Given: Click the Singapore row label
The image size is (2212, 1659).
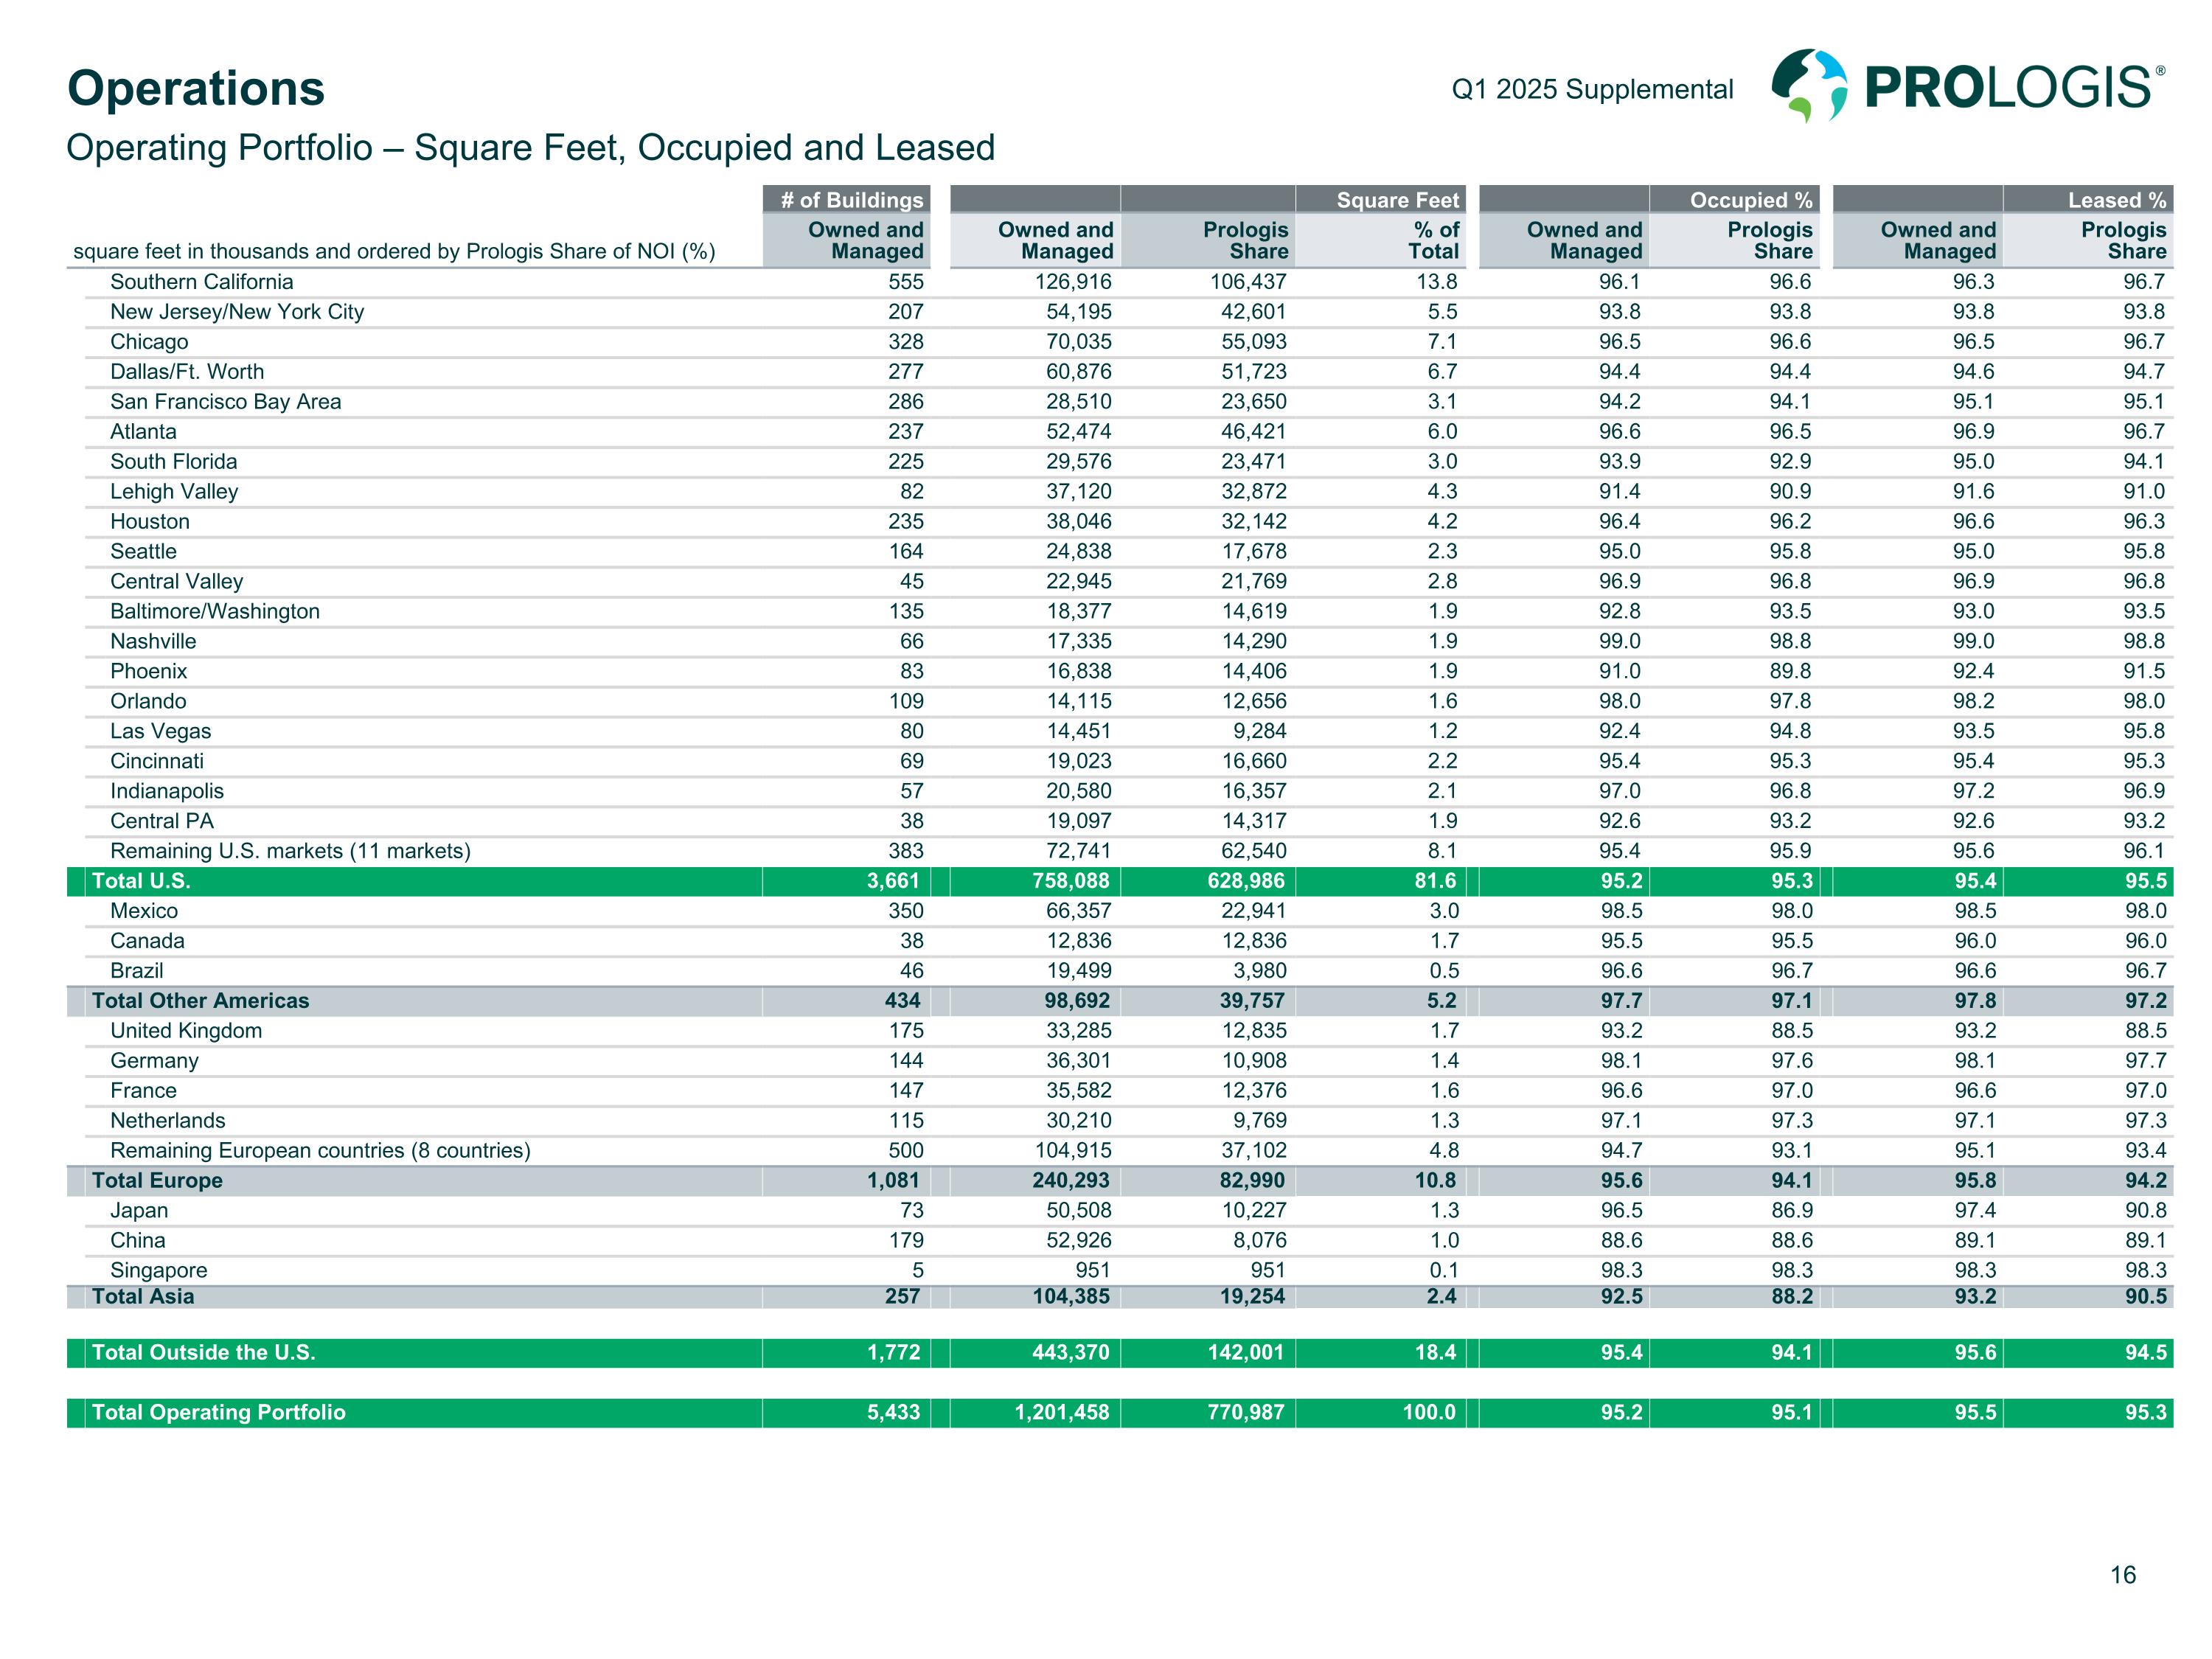Looking at the screenshot, I should (x=158, y=1271).
